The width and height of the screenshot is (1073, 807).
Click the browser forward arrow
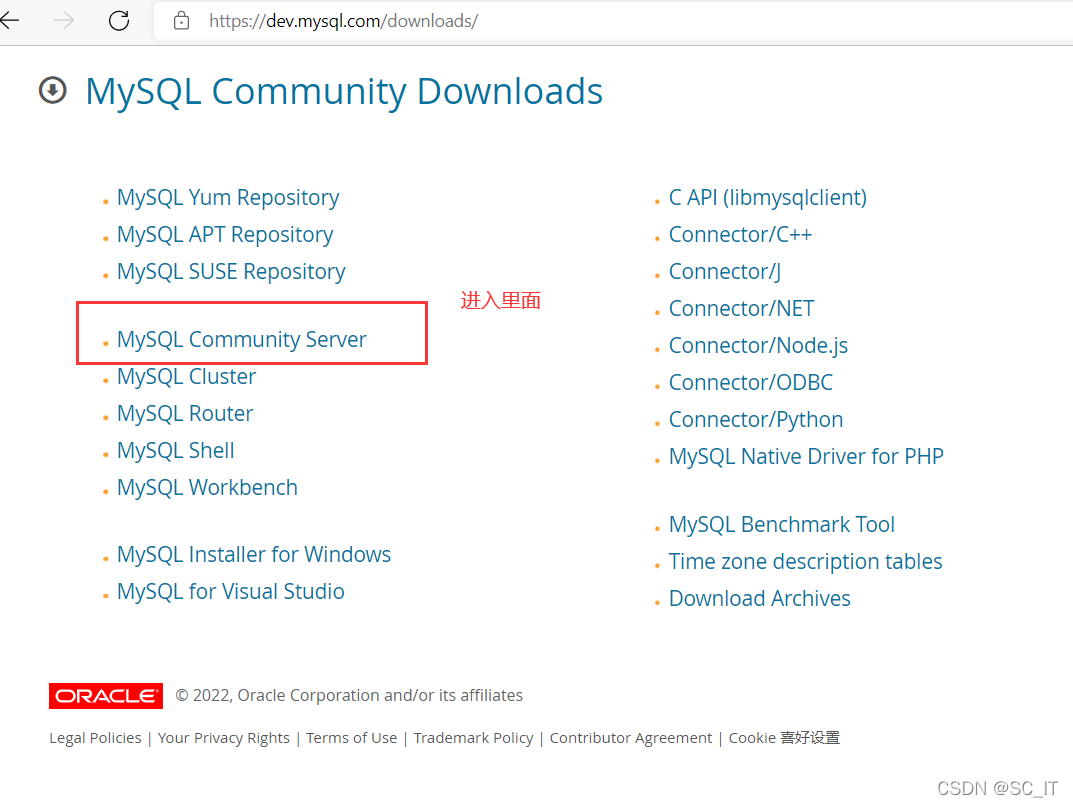click(64, 21)
